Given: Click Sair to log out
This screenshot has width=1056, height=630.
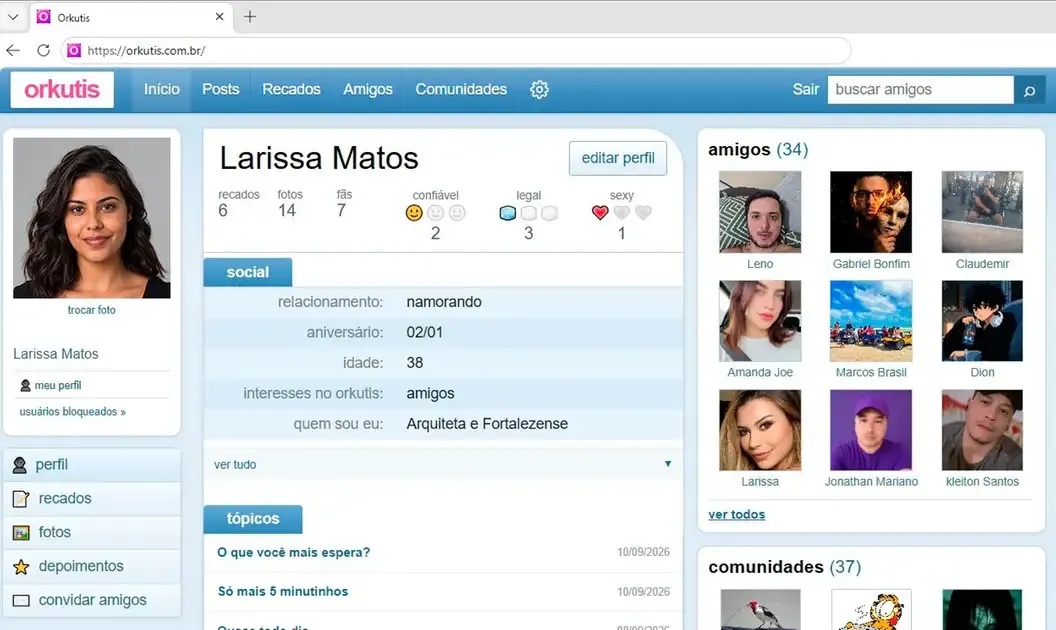Looking at the screenshot, I should tap(805, 90).
